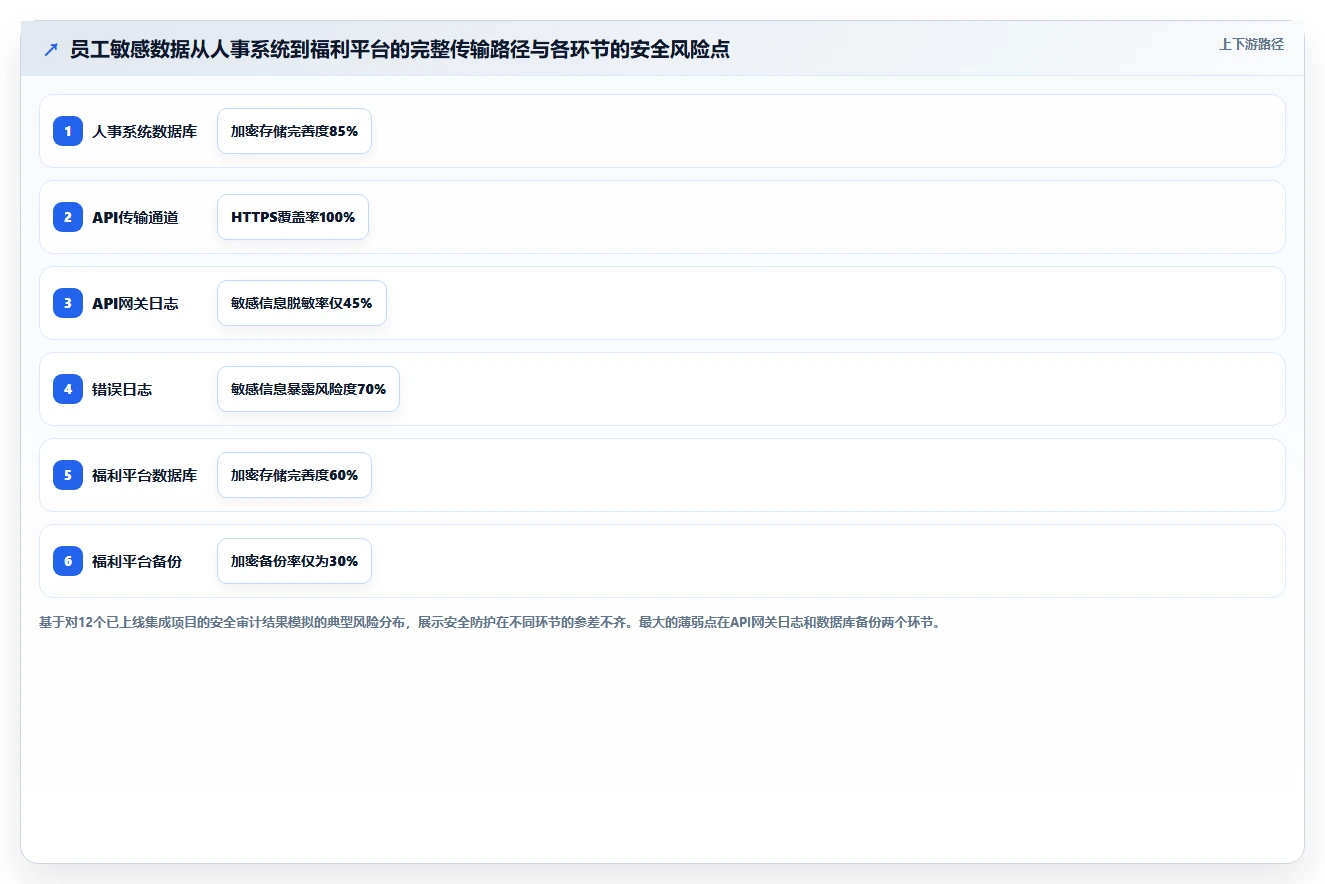Click the 敏感信息暴露风险度70% chip
1325x884 pixels.
point(308,389)
